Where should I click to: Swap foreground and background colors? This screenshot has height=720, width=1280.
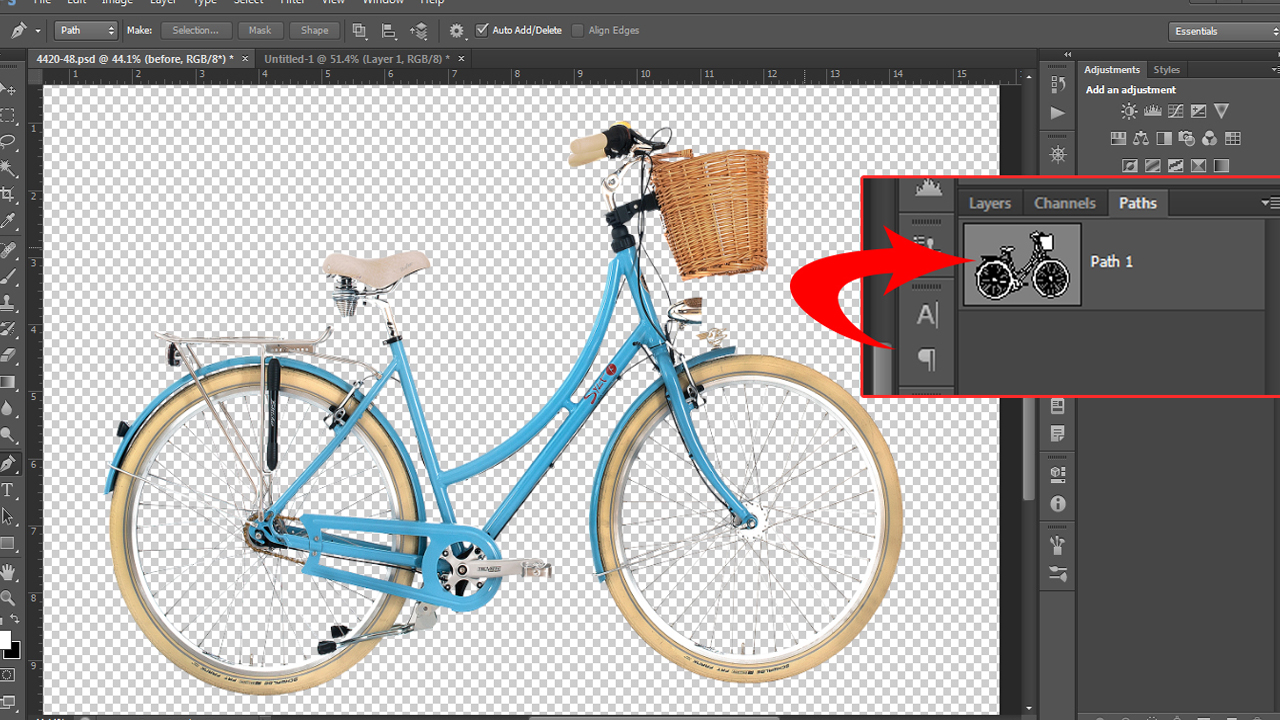point(15,621)
